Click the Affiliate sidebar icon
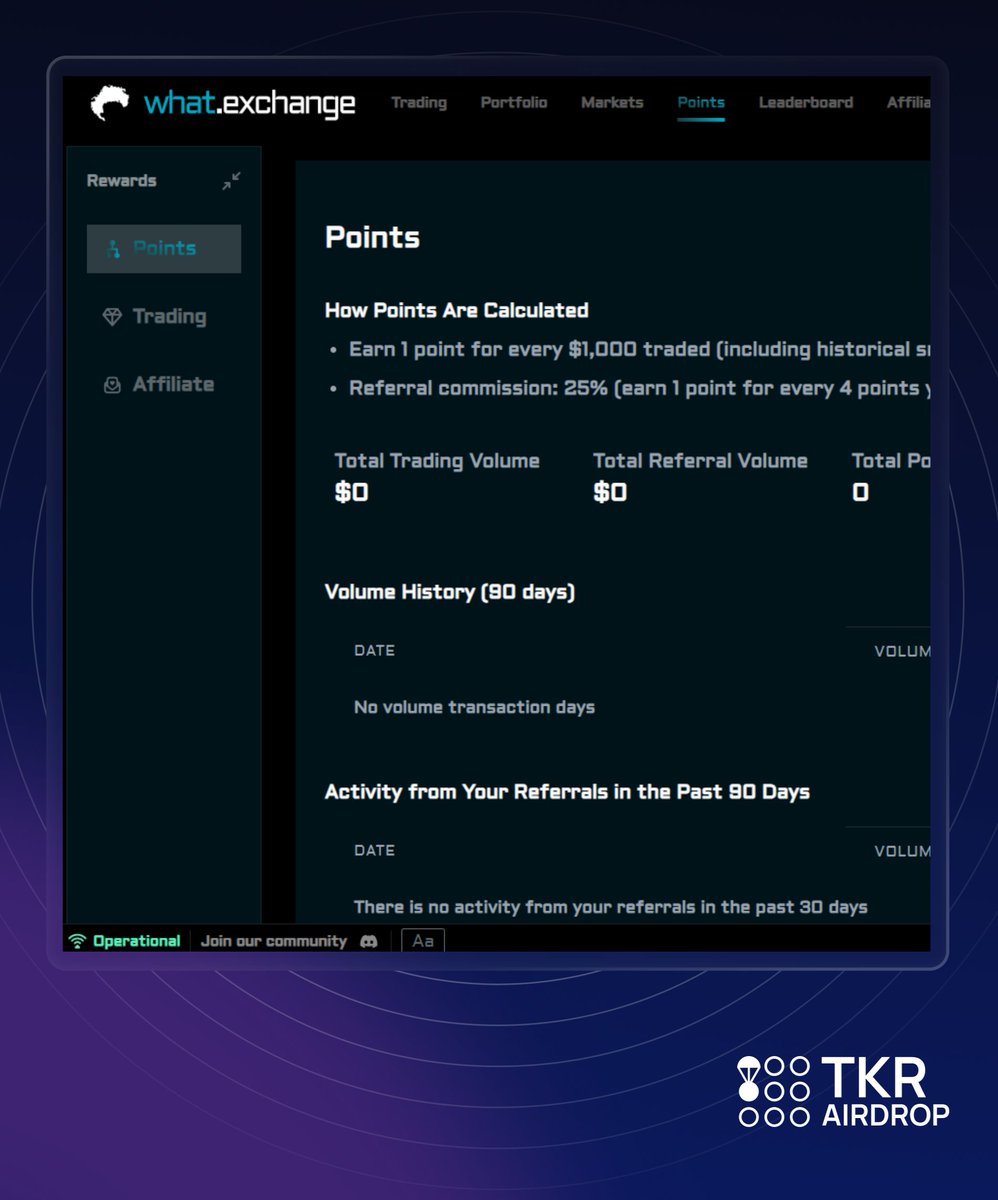The image size is (998, 1200). click(x=112, y=385)
